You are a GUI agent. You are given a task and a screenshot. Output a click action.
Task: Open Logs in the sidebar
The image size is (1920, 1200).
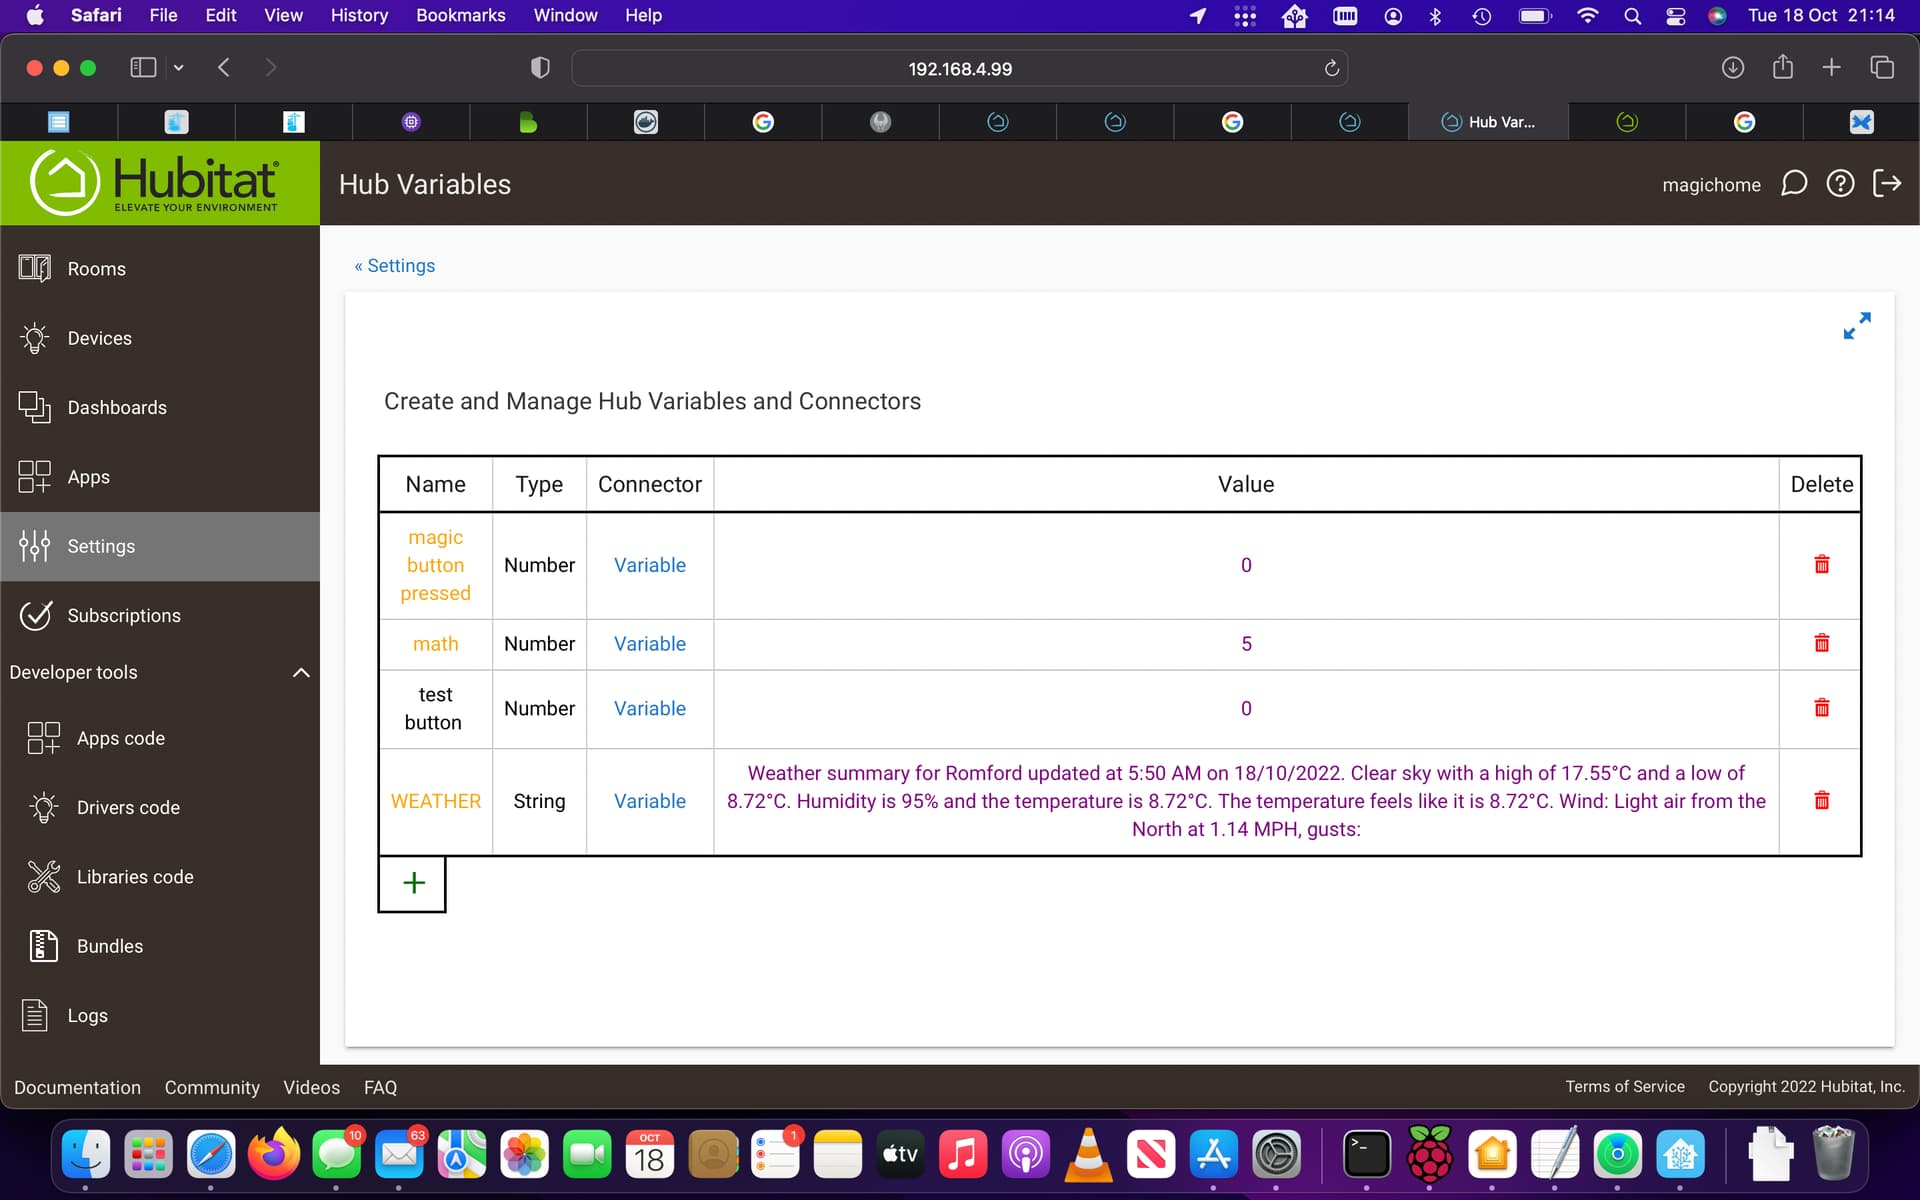click(87, 1015)
